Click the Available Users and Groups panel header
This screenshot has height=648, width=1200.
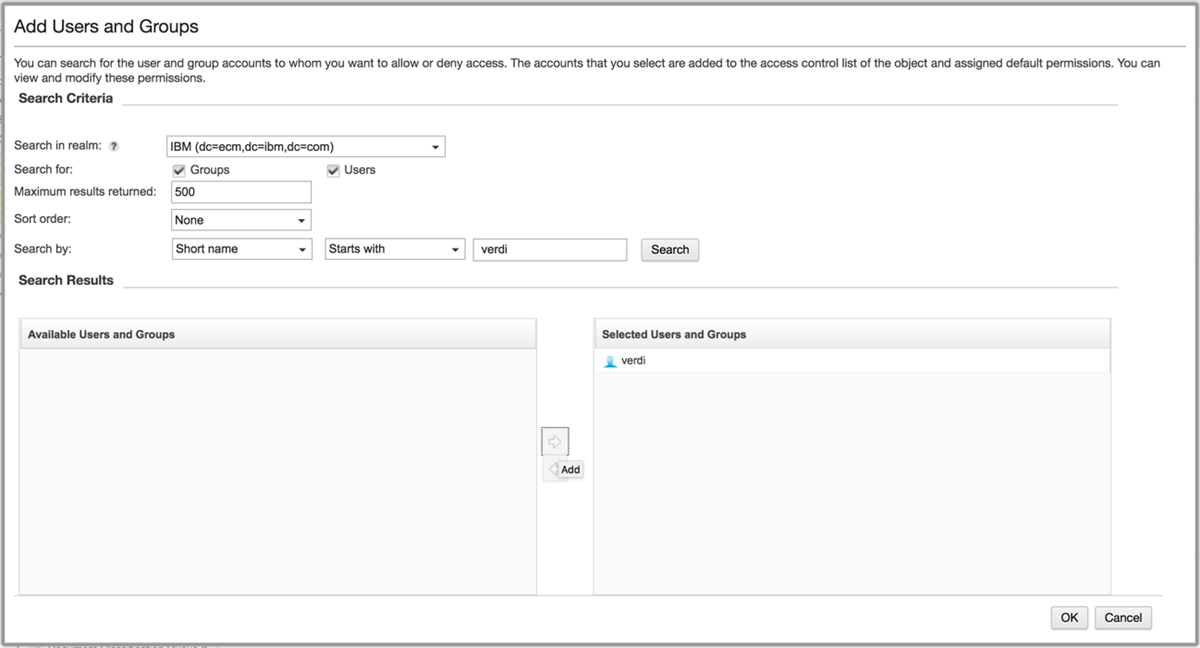pyautogui.click(x=100, y=333)
